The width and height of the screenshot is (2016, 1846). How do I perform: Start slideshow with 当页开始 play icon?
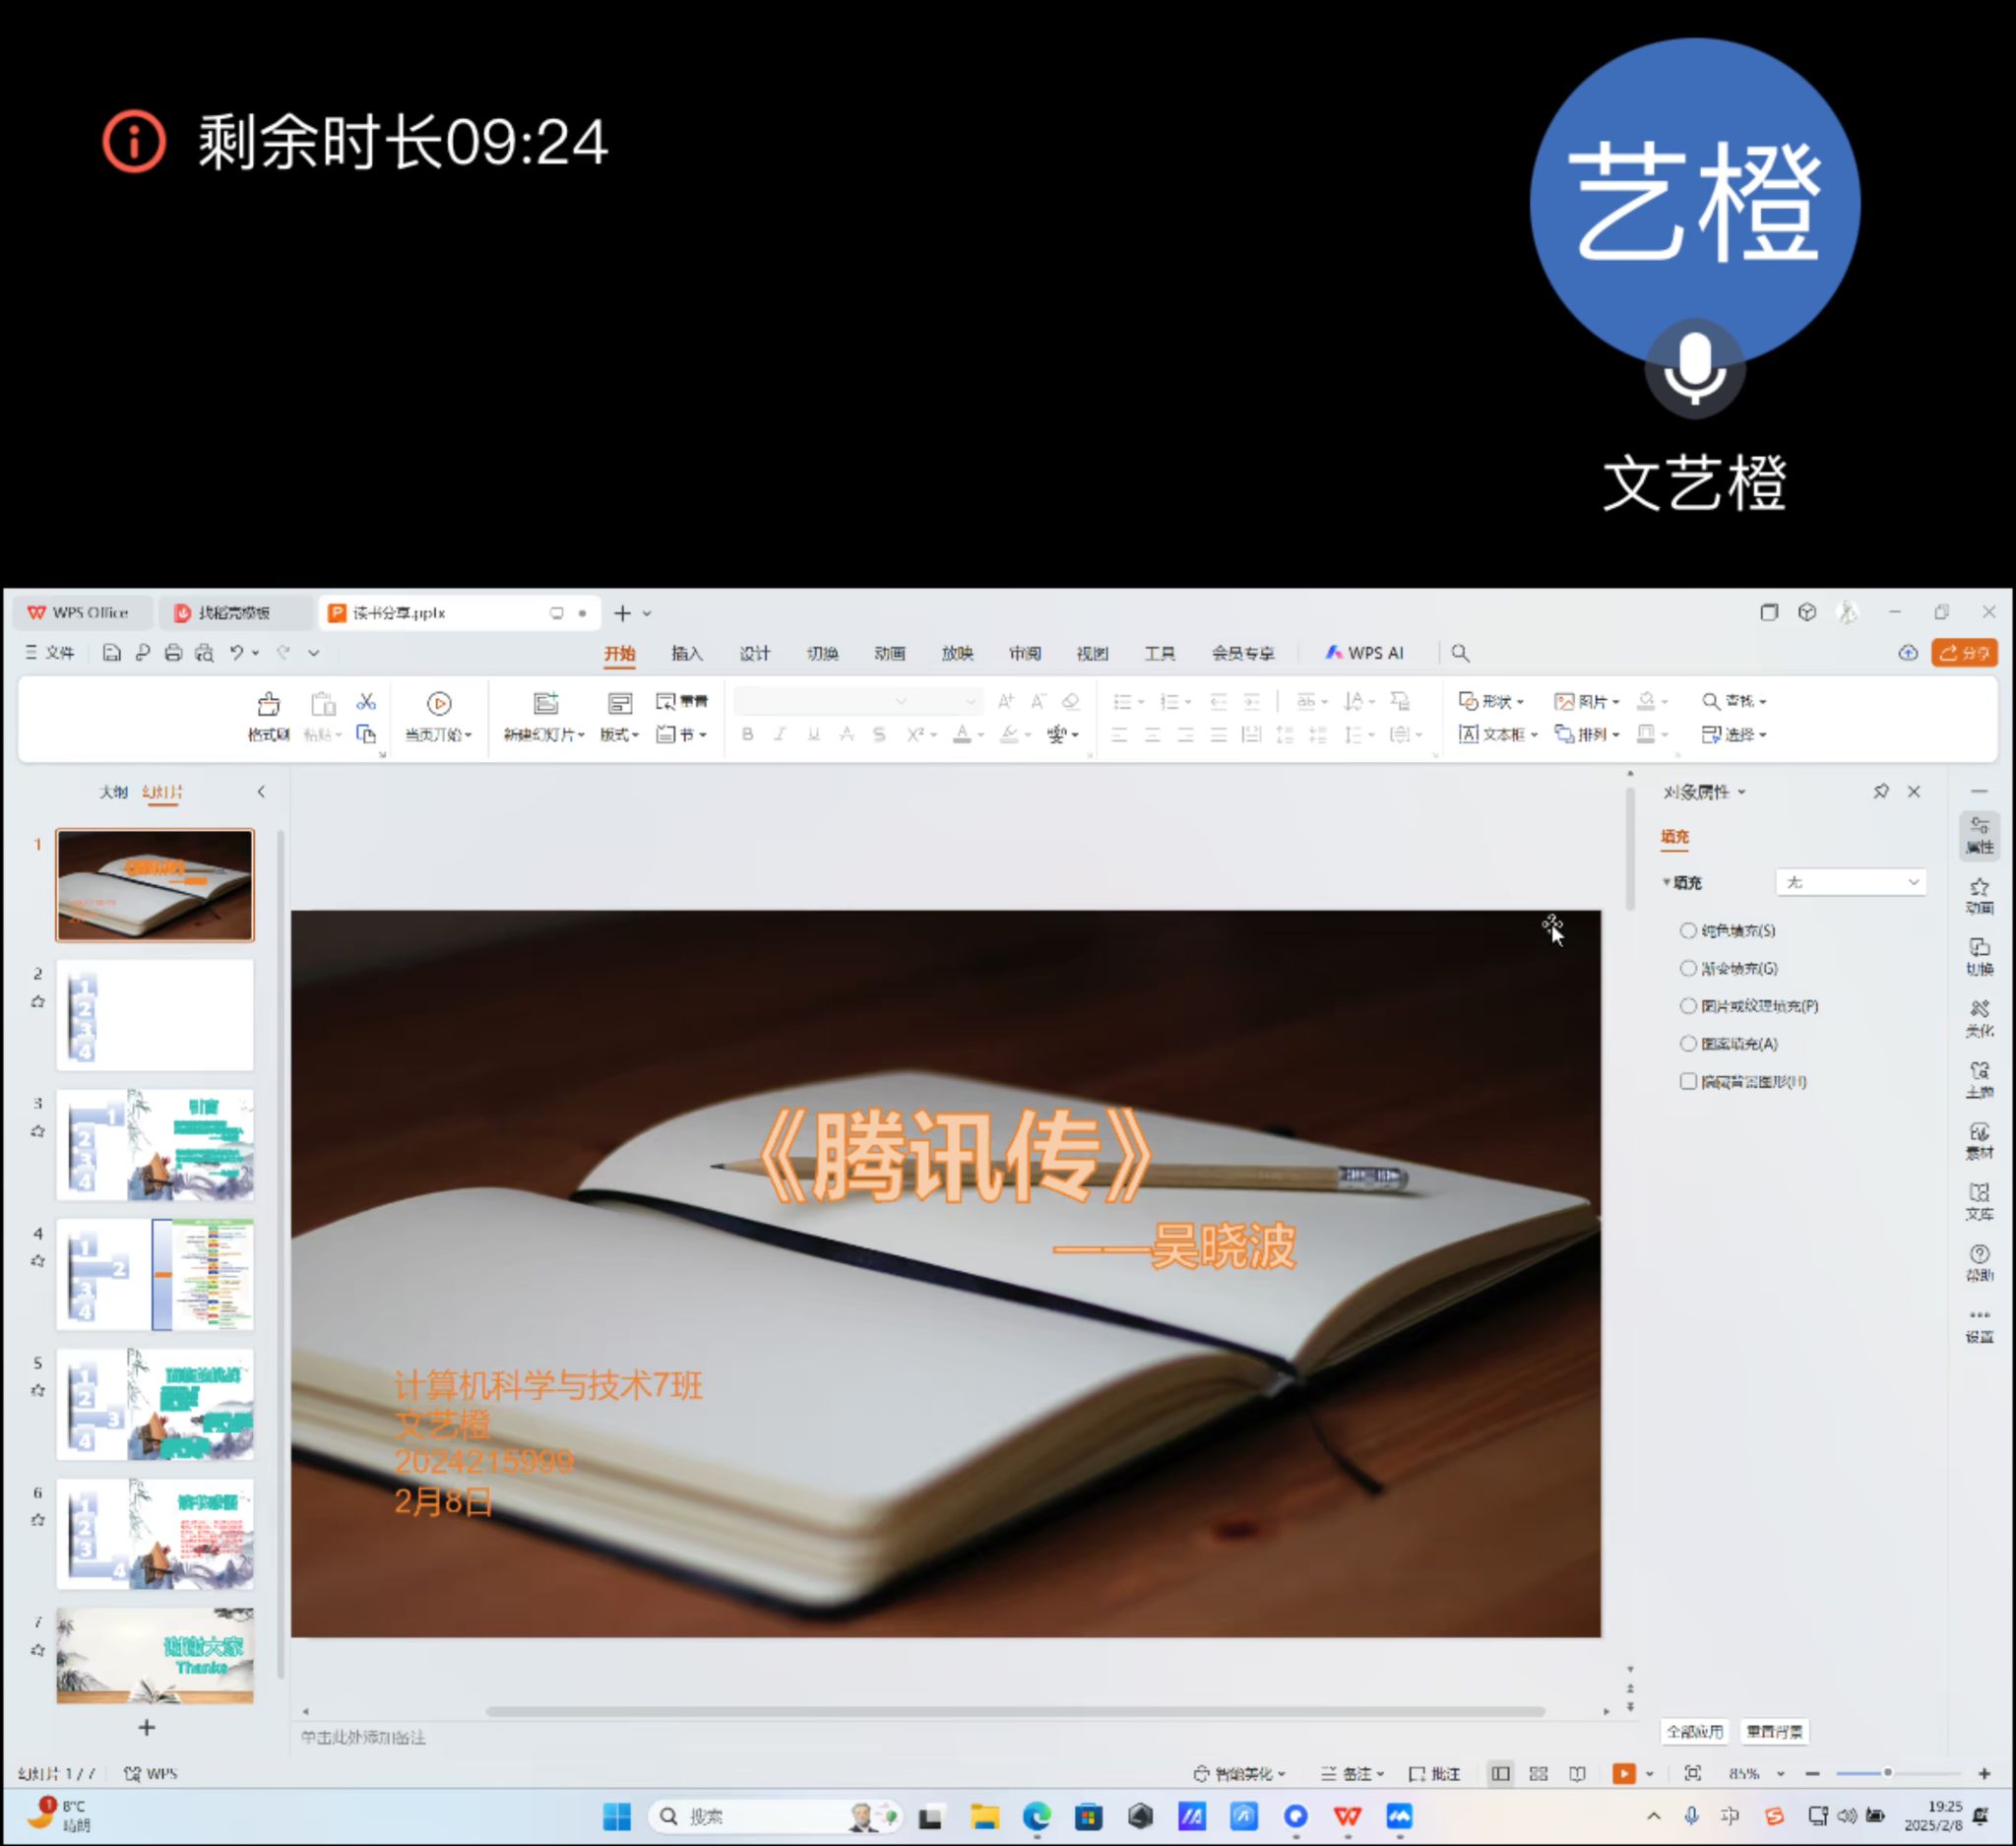[438, 704]
